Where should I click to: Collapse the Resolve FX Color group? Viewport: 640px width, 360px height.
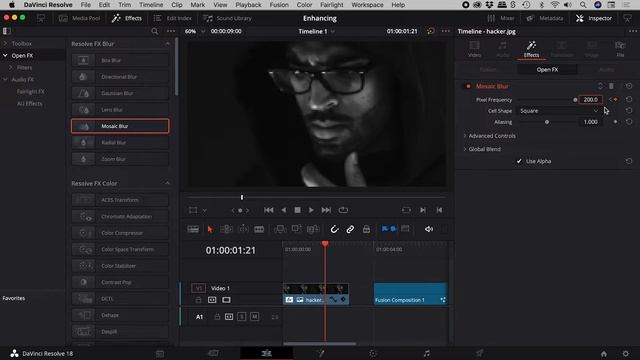click(x=167, y=183)
